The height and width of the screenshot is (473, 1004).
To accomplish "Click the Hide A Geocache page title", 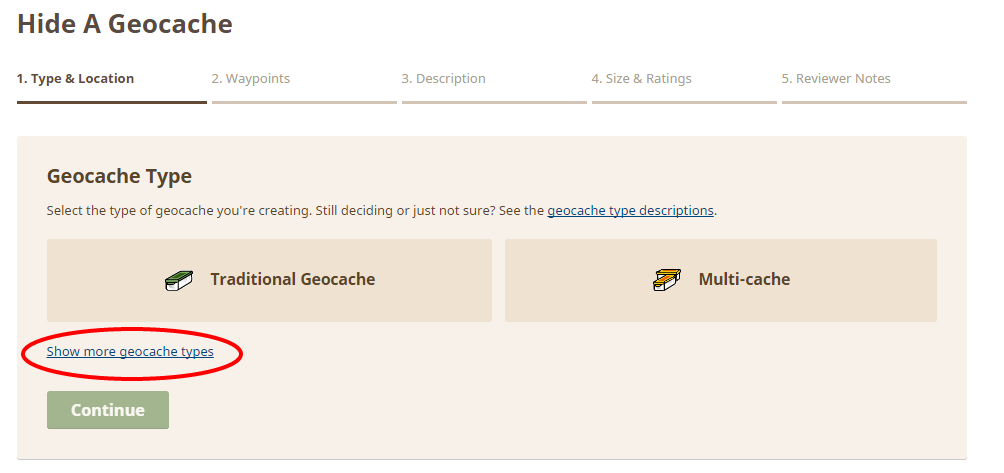I will (125, 24).
